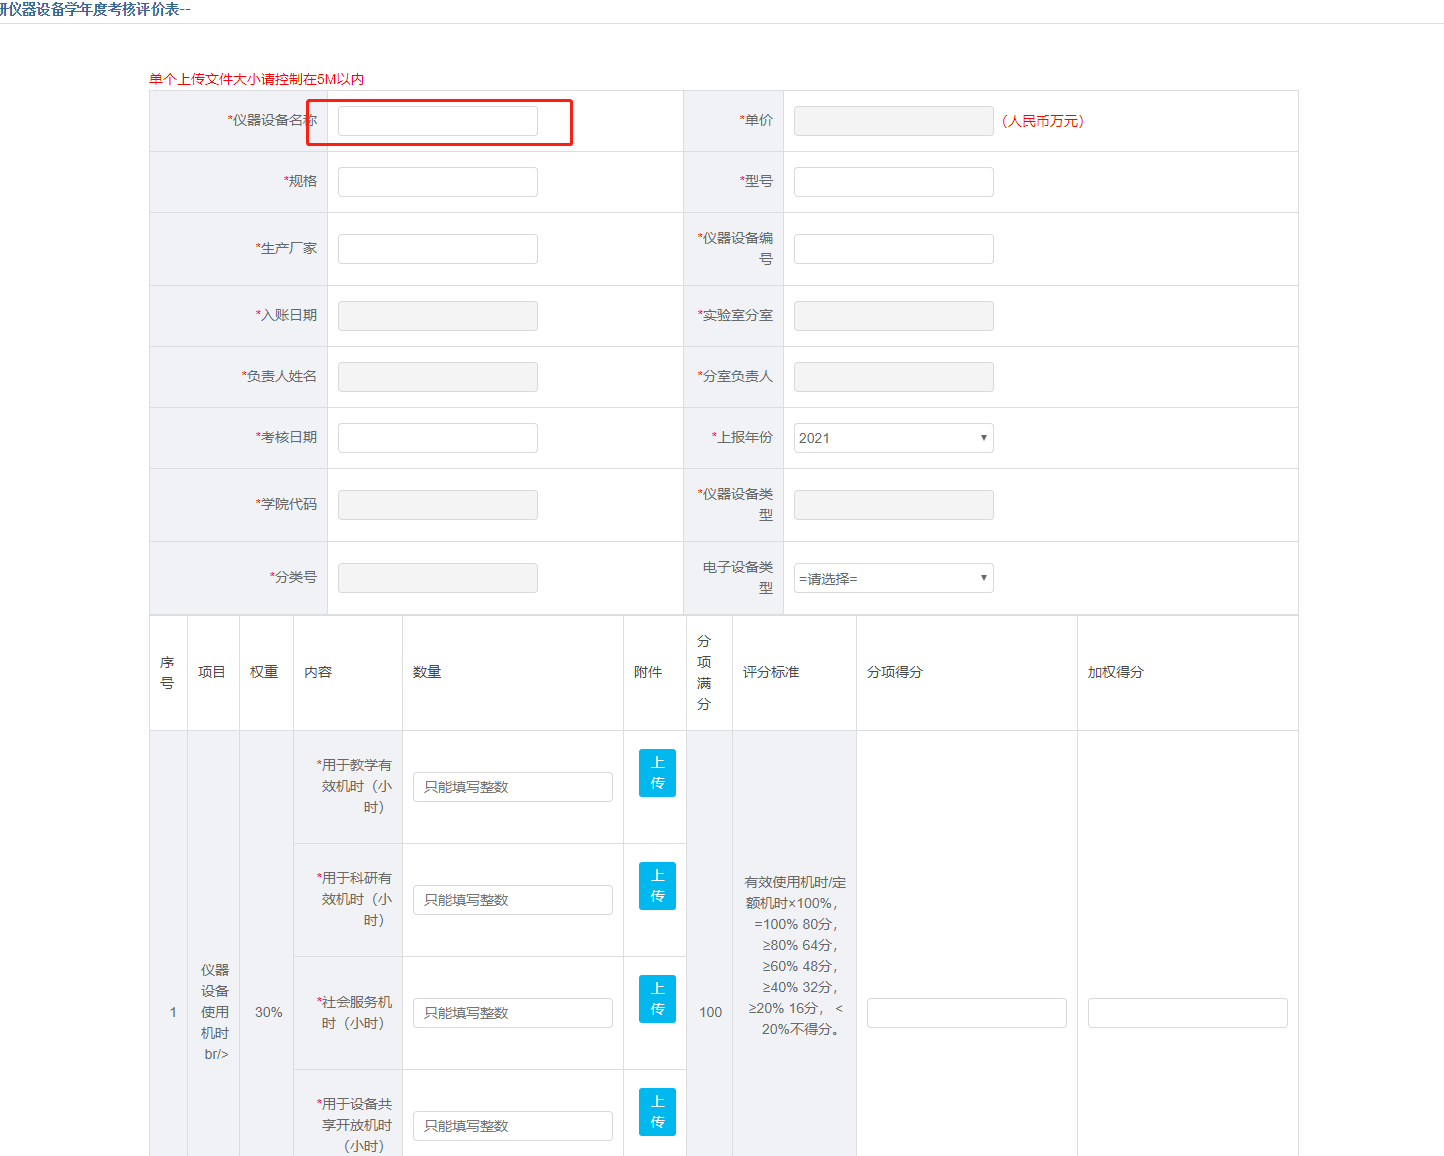Click the 单价 price field
1444x1156 pixels.
tap(893, 121)
